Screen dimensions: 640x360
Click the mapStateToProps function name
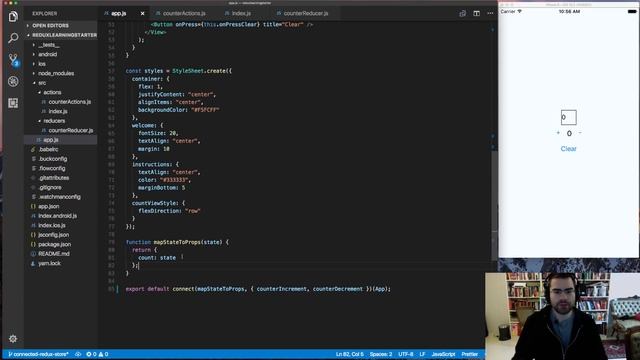177,242
